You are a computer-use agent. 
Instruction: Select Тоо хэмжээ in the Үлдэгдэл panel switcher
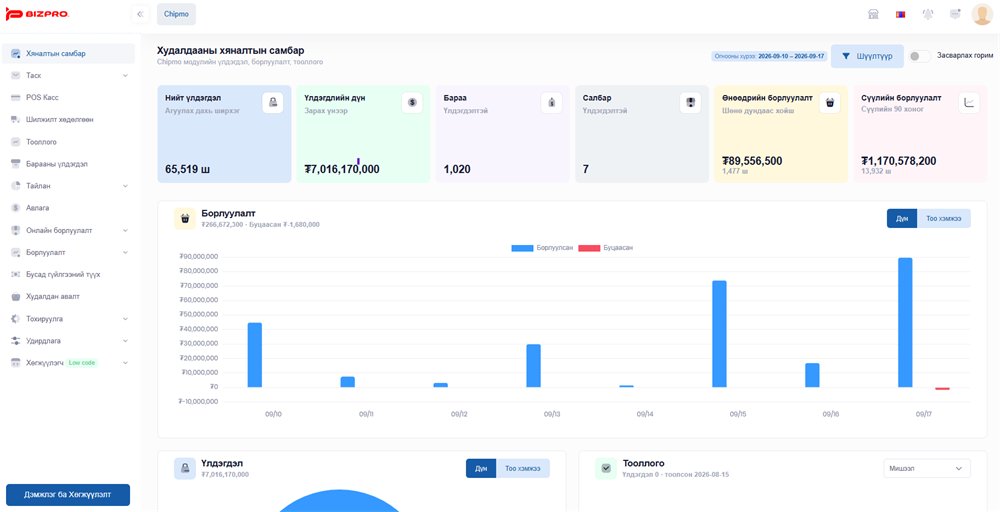click(523, 468)
